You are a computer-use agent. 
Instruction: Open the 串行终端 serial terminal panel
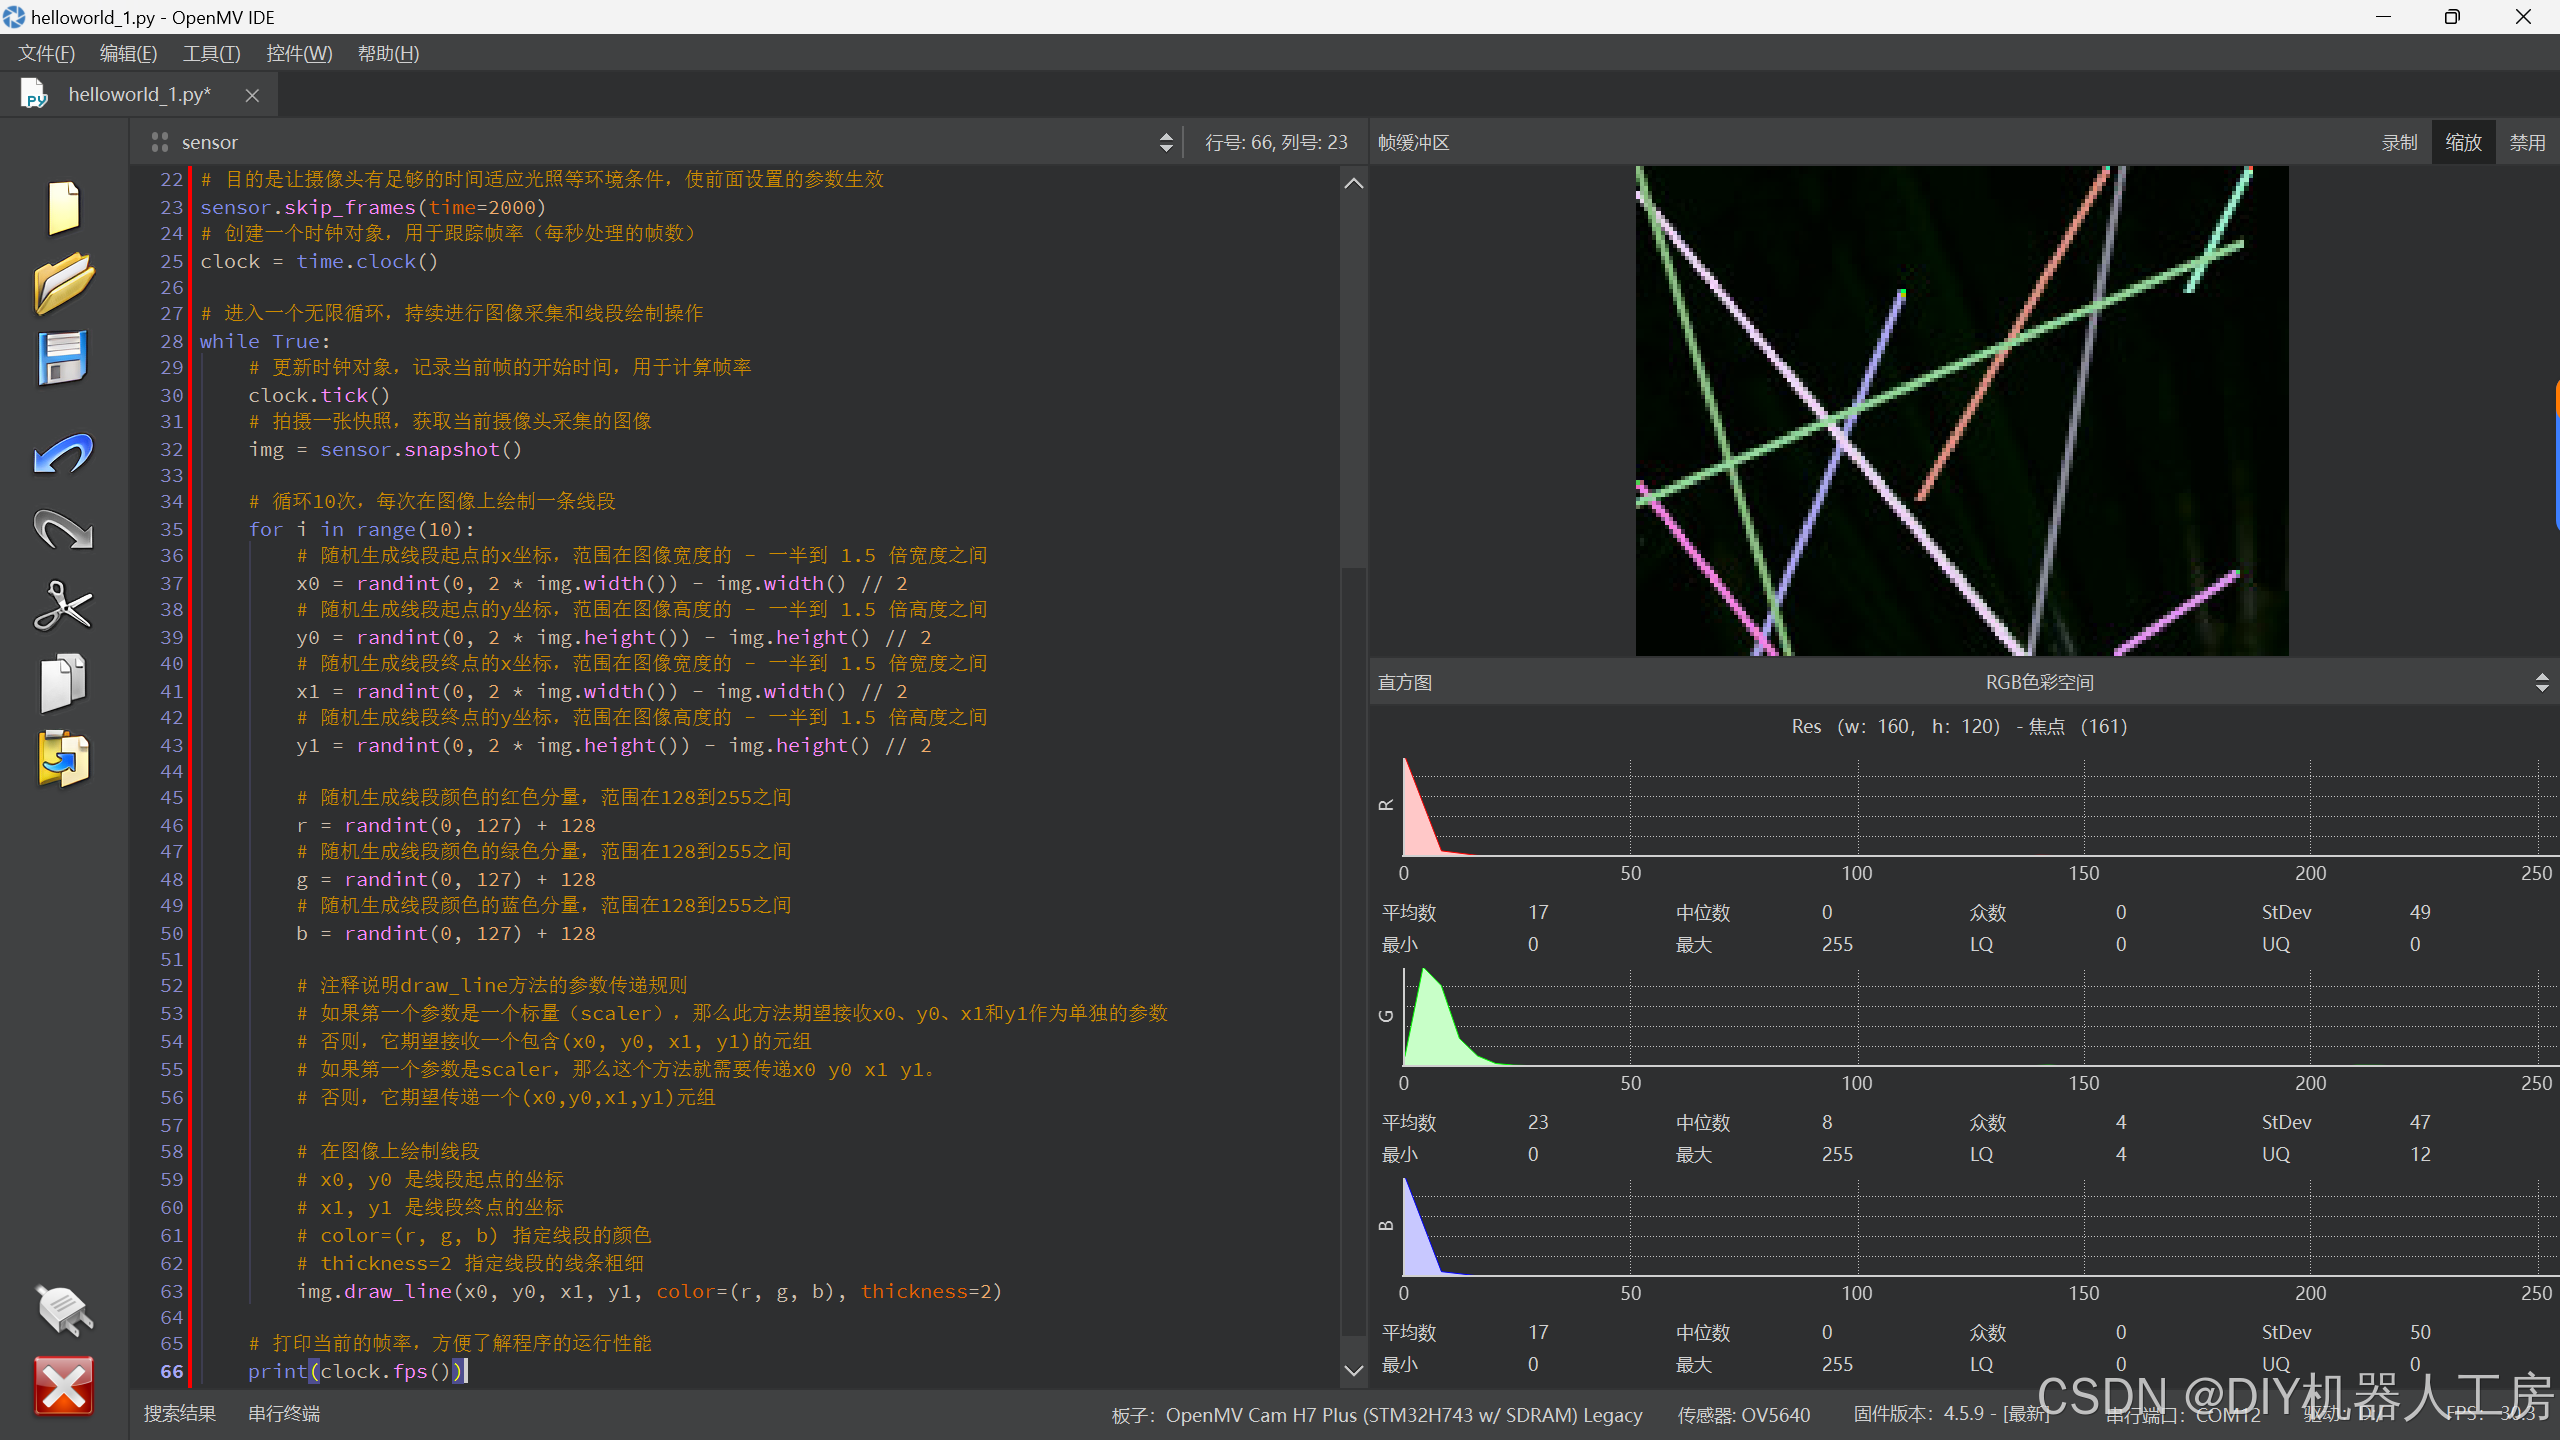pos(284,1414)
